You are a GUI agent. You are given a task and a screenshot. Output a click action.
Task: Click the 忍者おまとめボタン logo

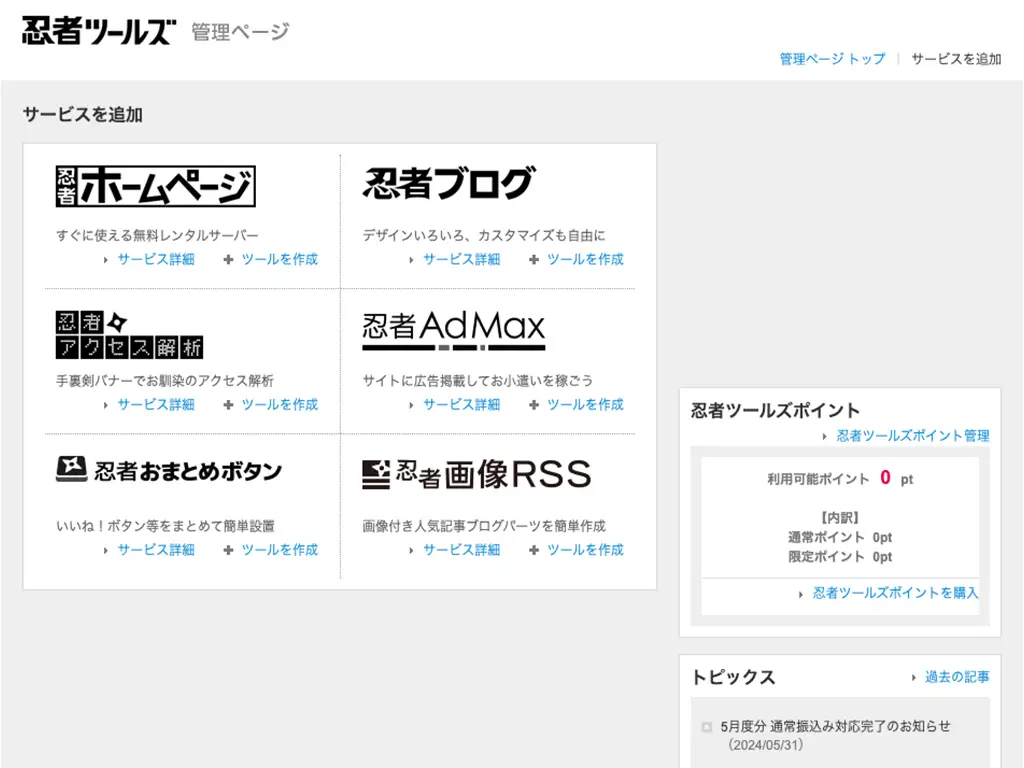click(168, 470)
